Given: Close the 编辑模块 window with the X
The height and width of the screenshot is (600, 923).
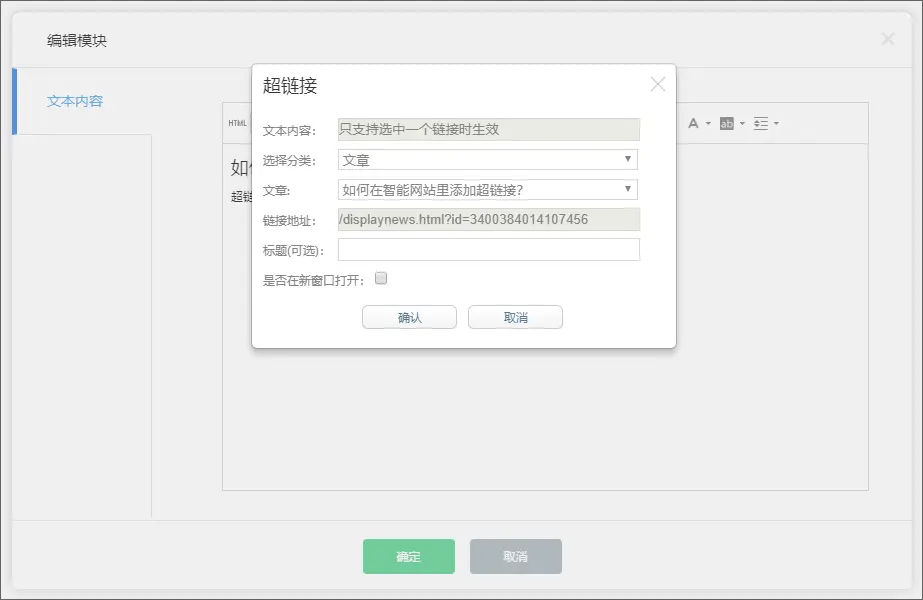Looking at the screenshot, I should [x=887, y=39].
